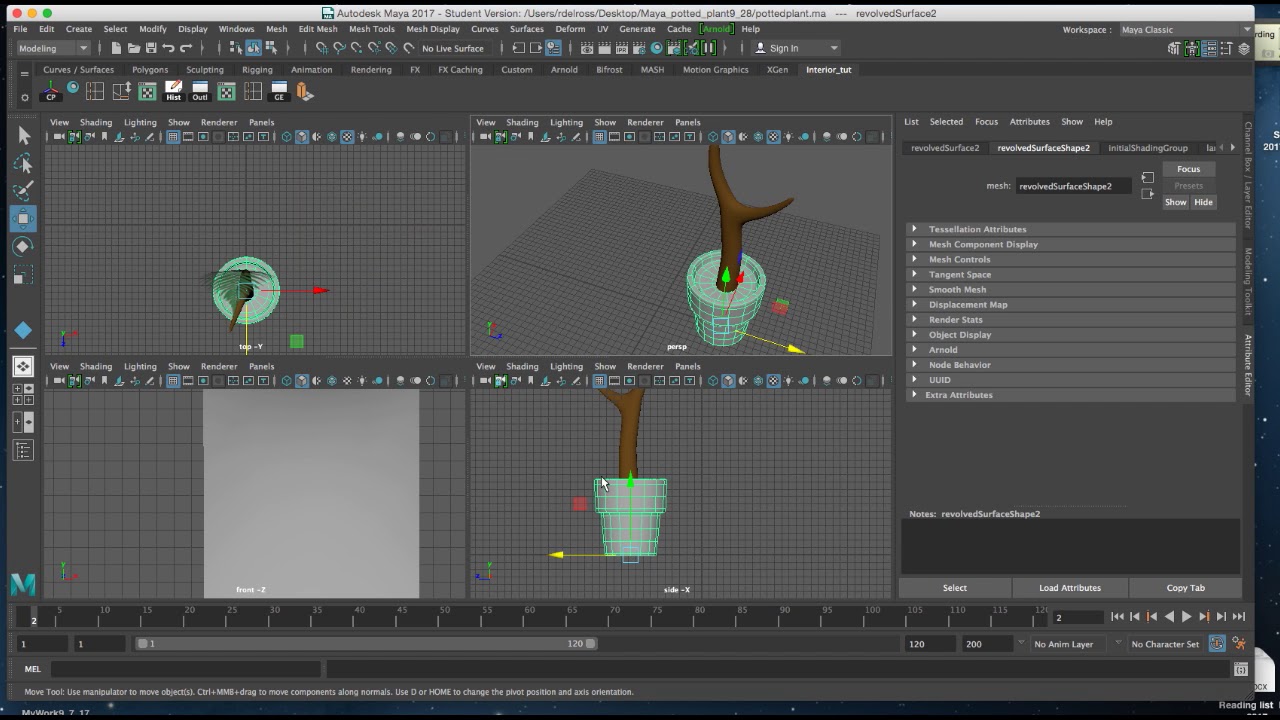Open the Mesh Tools menu
1280x720 pixels.
tap(371, 29)
